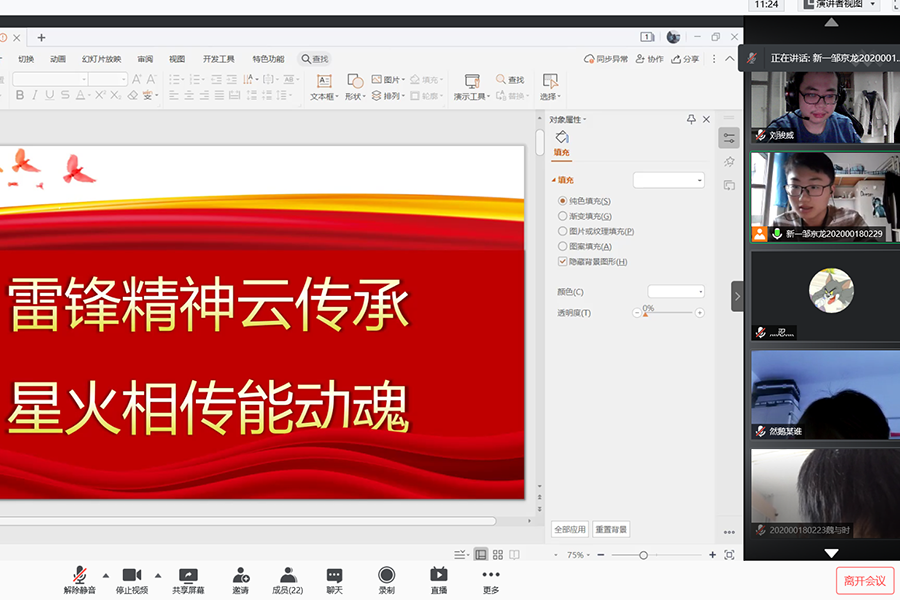Click the 离开会议 button

pos(864,581)
